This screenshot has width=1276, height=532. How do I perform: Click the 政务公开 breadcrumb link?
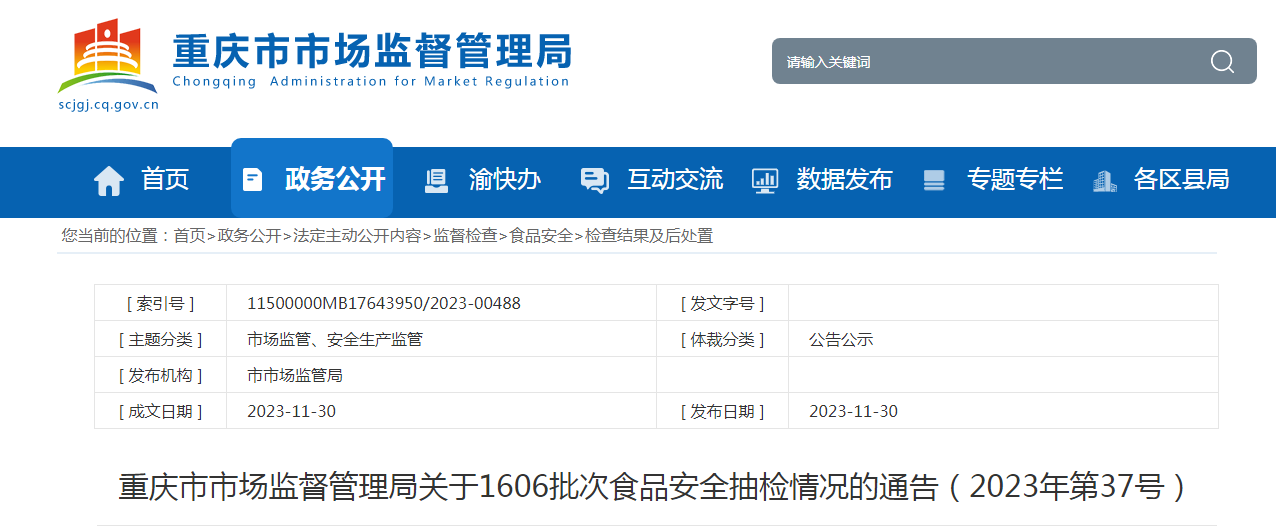(249, 236)
